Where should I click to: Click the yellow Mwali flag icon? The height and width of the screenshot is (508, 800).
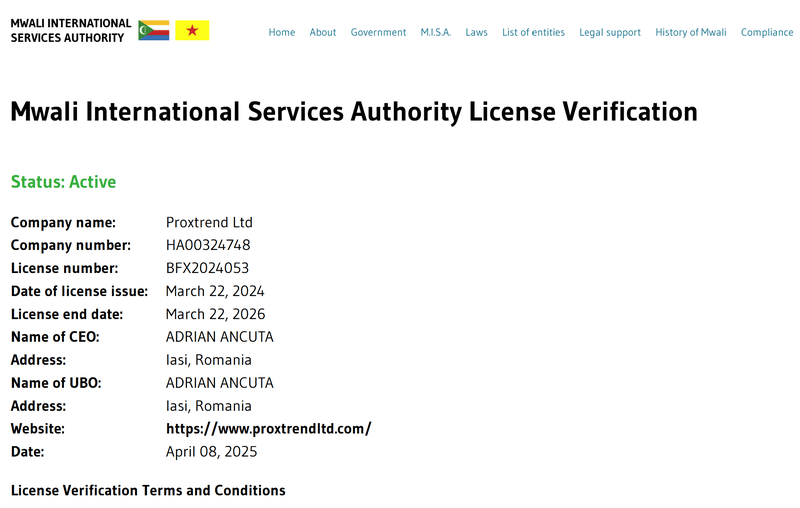(192, 30)
